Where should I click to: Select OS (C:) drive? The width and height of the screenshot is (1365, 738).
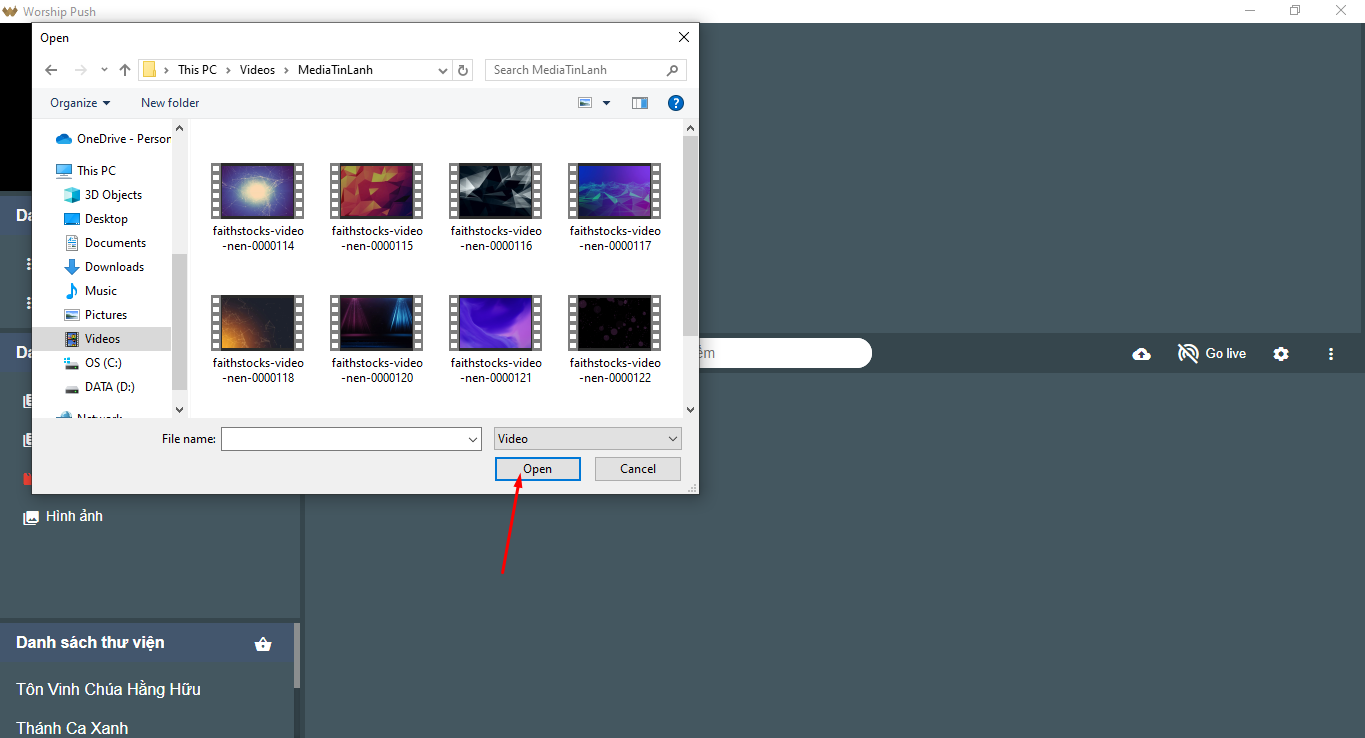point(93,363)
